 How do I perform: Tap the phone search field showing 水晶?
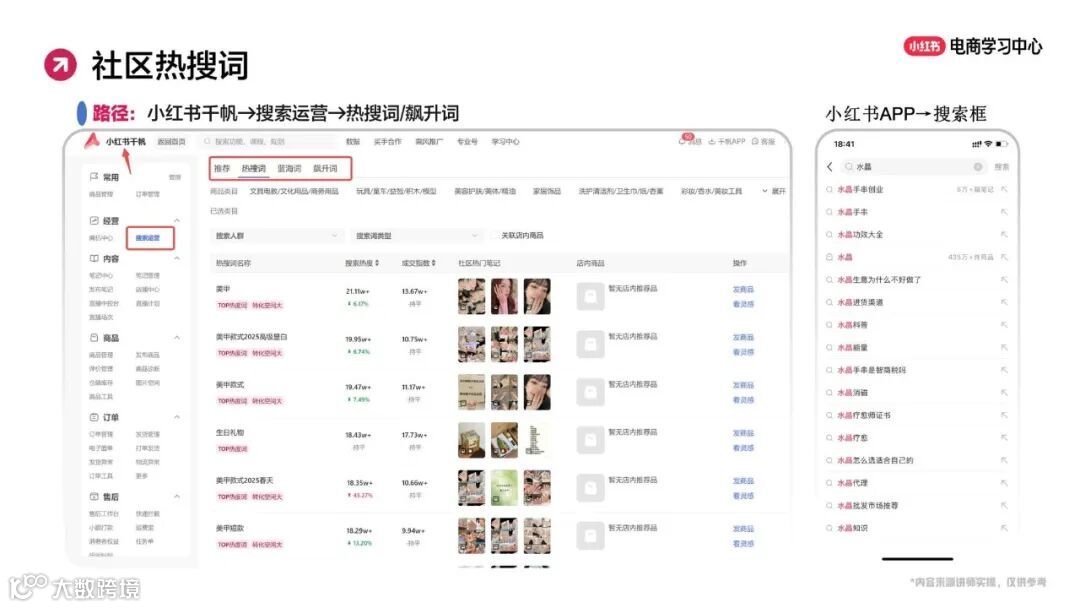[913, 167]
